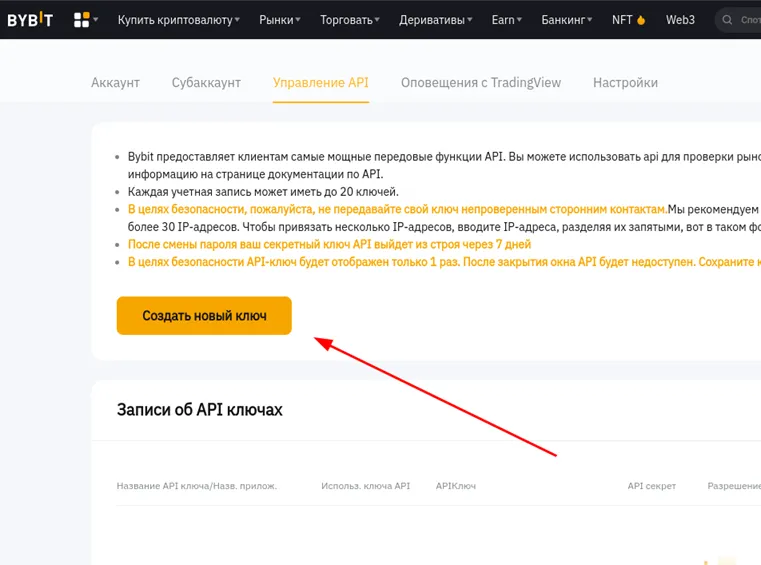Click the search input field in header

pyautogui.click(x=748, y=20)
